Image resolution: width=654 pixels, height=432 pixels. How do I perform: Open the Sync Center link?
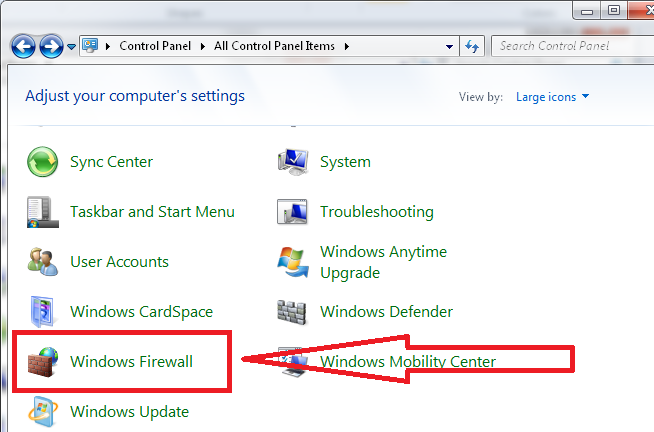point(111,162)
